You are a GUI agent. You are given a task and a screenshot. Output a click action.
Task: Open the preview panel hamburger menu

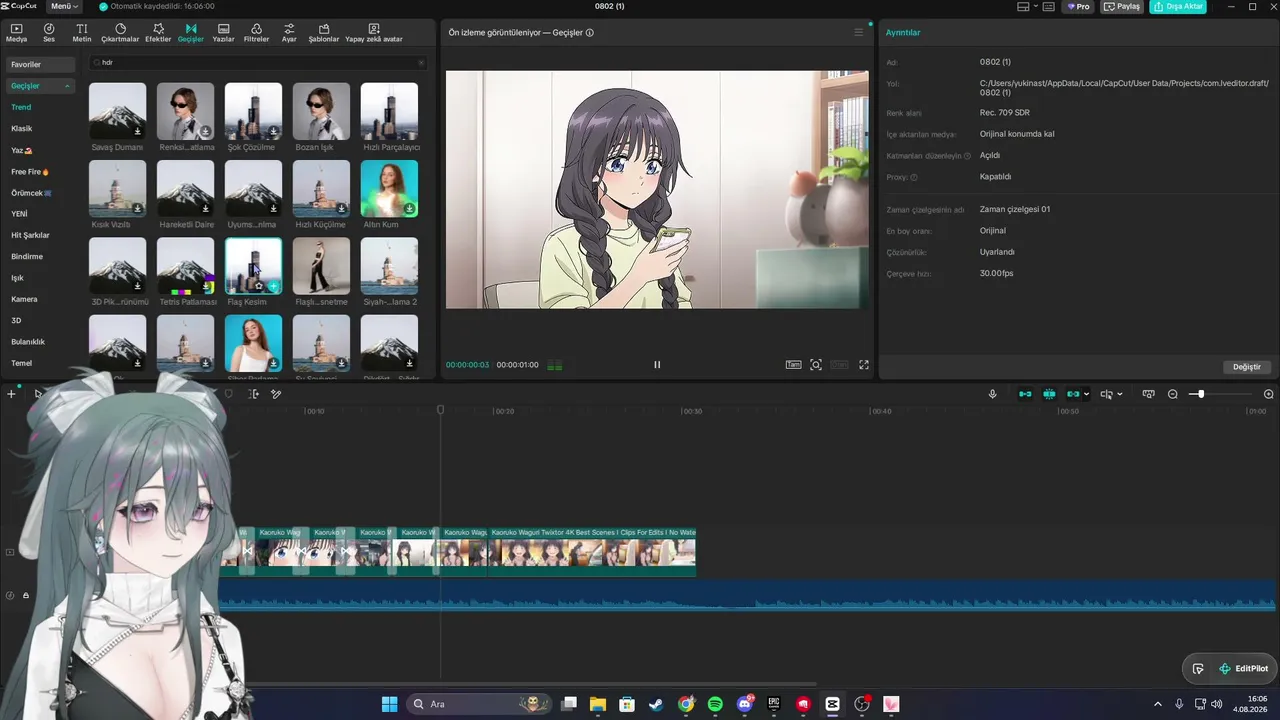pyautogui.click(x=858, y=33)
